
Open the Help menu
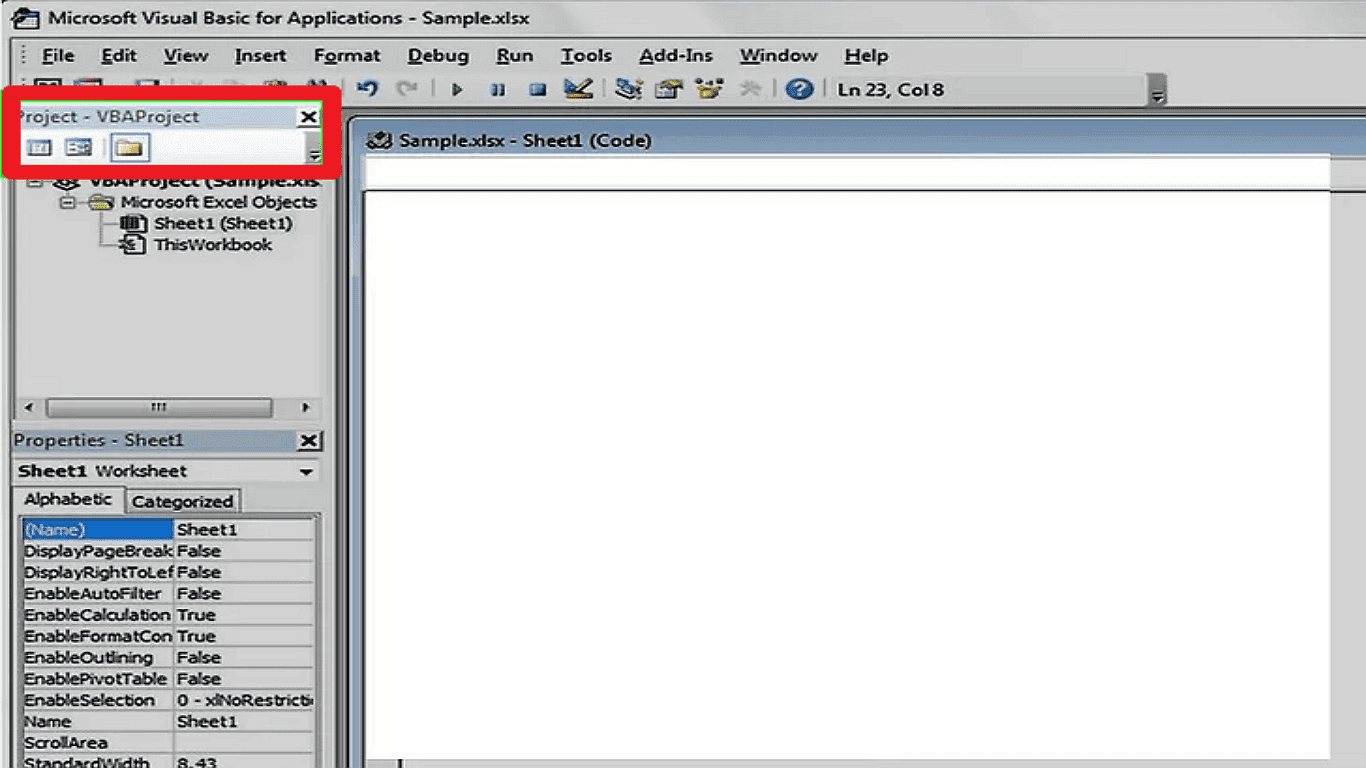coord(866,56)
